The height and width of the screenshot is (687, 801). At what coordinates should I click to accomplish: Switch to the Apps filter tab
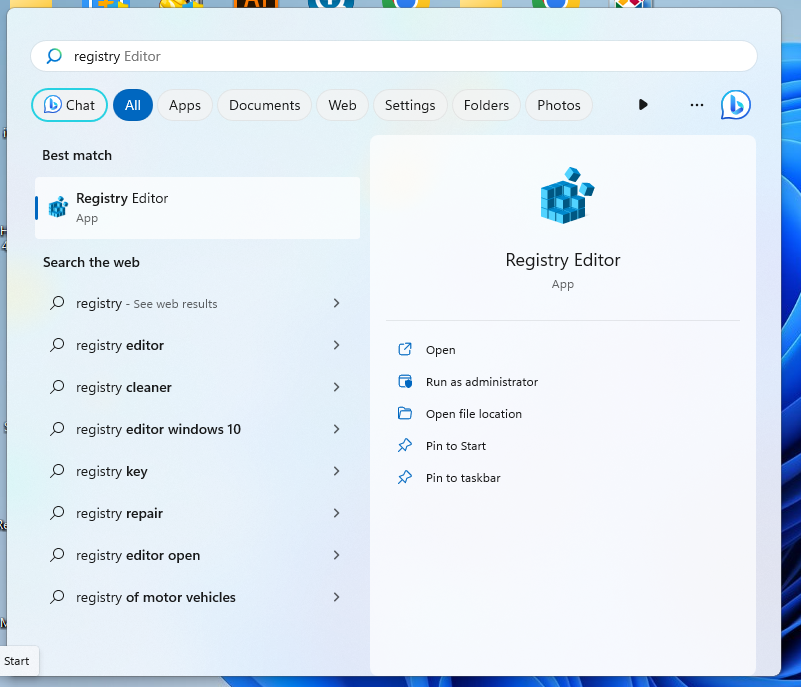(x=185, y=105)
